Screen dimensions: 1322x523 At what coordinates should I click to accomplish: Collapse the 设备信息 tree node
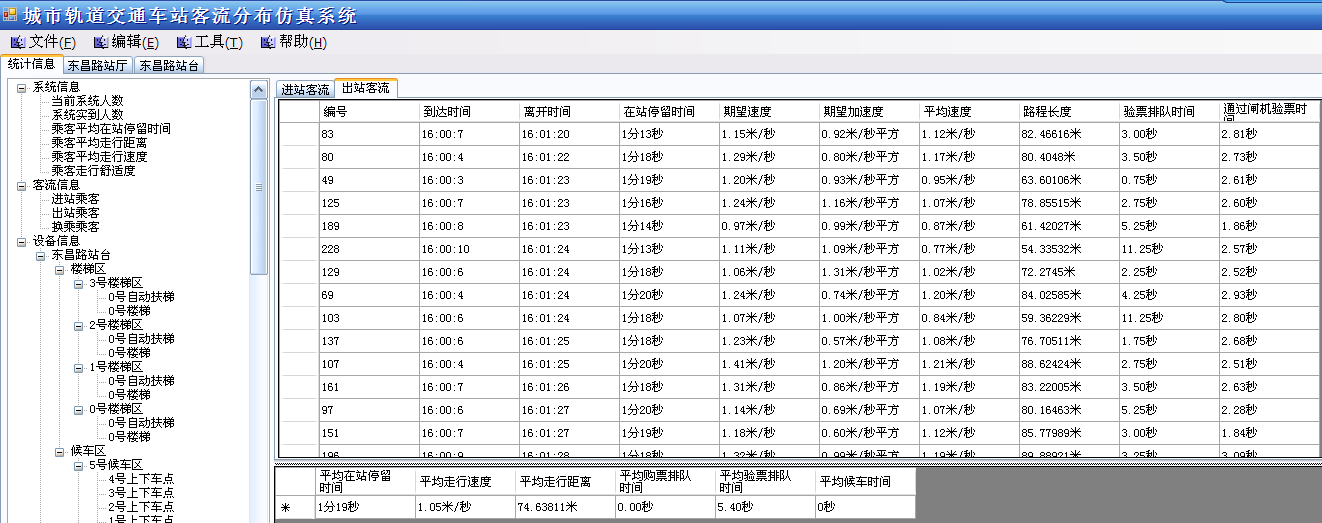22,241
